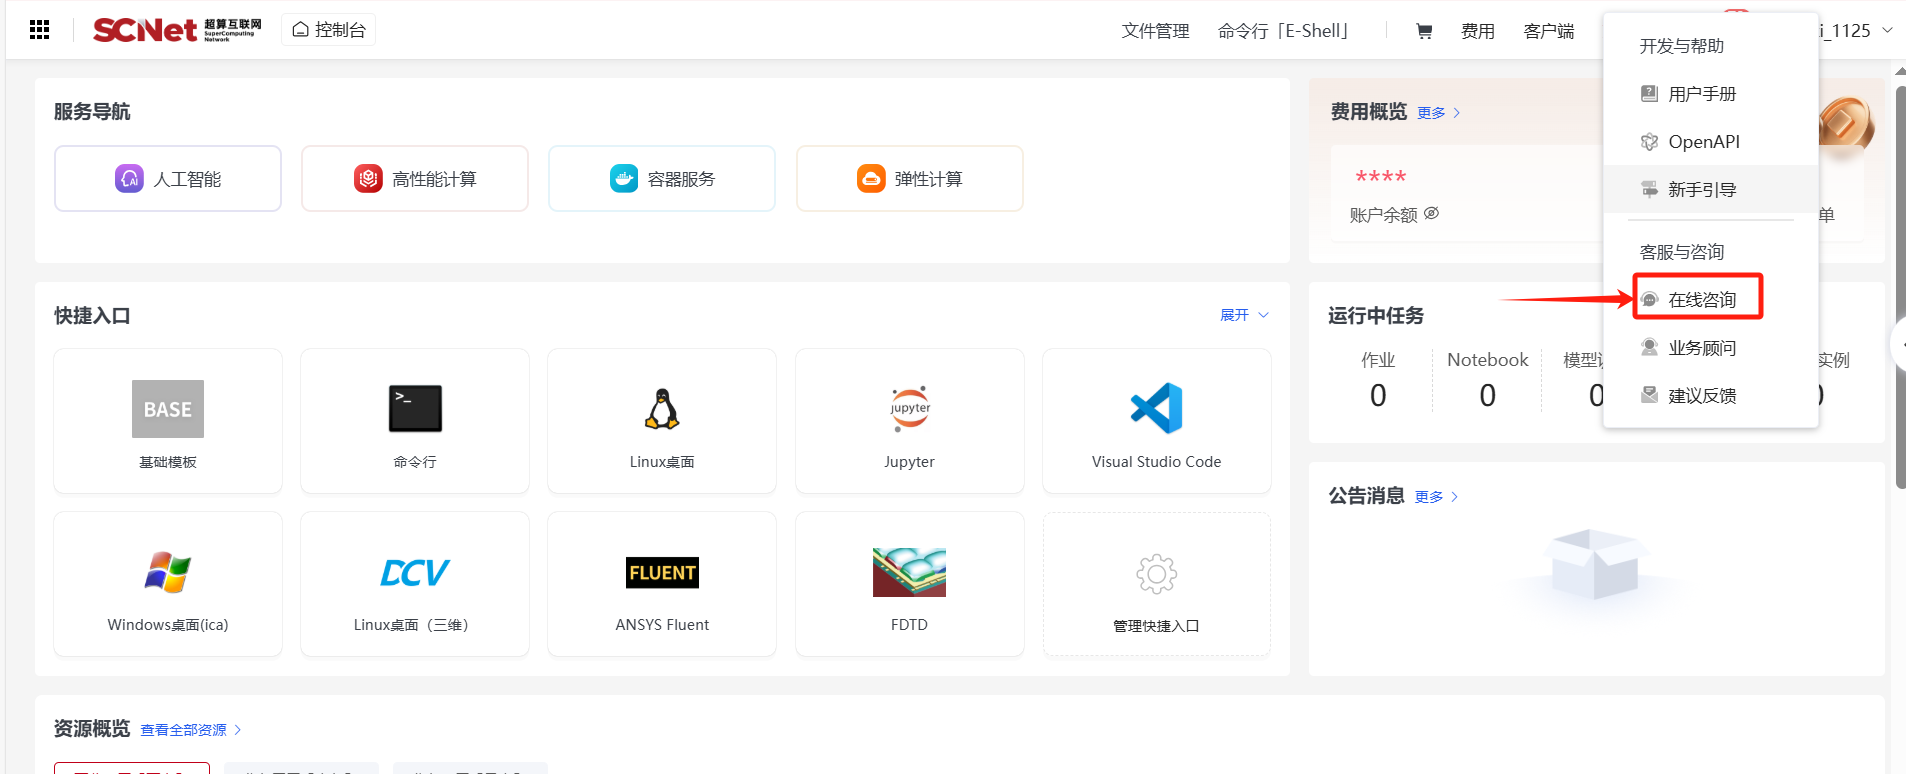
Task: Expand more fee overview details
Action: pos(1438,113)
